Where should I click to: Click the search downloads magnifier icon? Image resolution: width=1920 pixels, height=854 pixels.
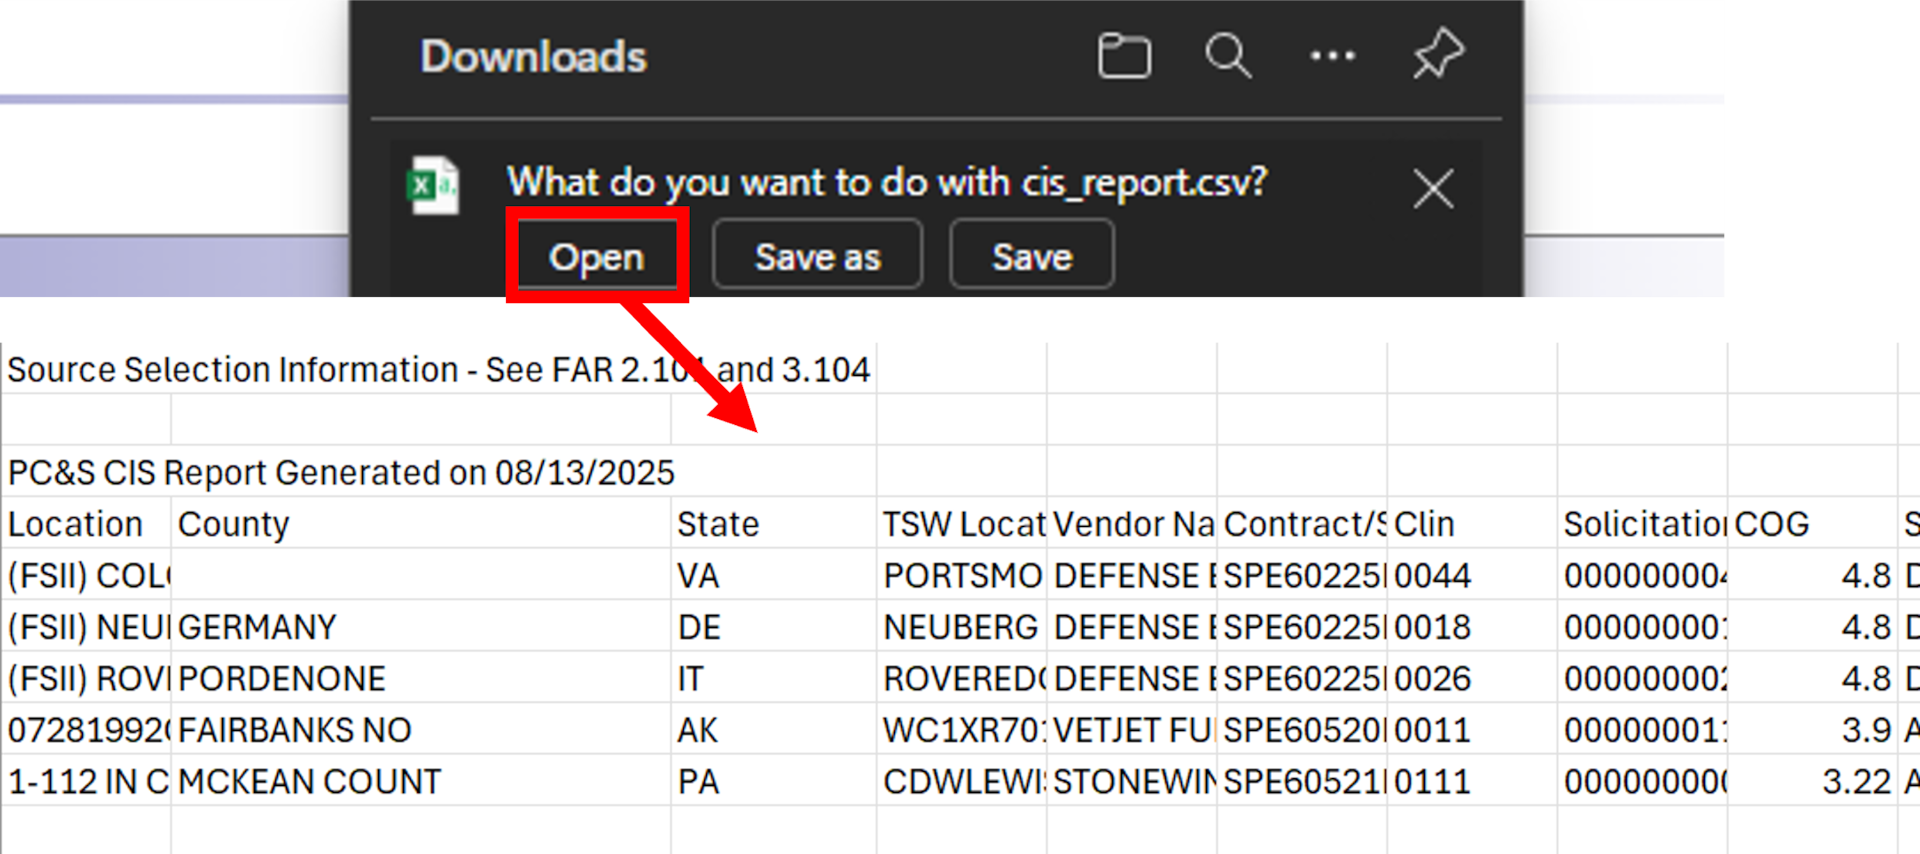[1228, 56]
